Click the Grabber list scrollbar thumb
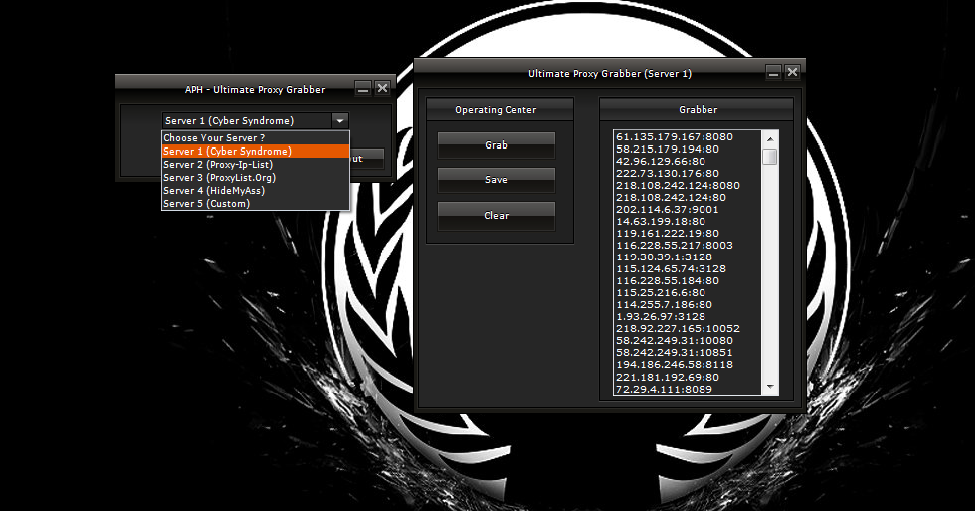The image size is (975, 511). coord(770,157)
